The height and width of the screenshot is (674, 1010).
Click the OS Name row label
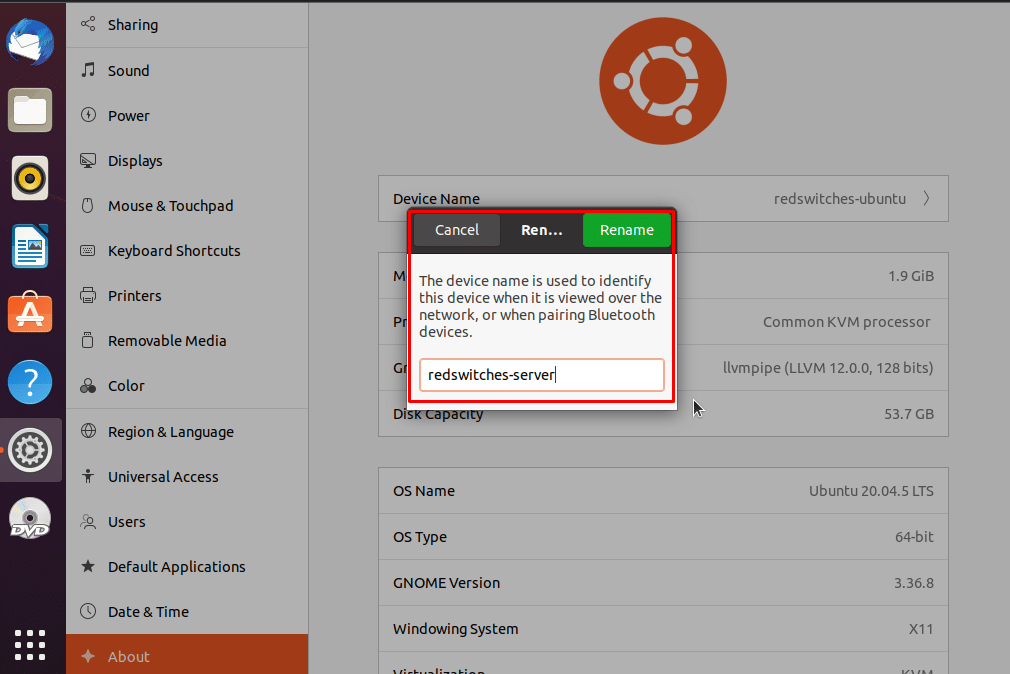[424, 491]
